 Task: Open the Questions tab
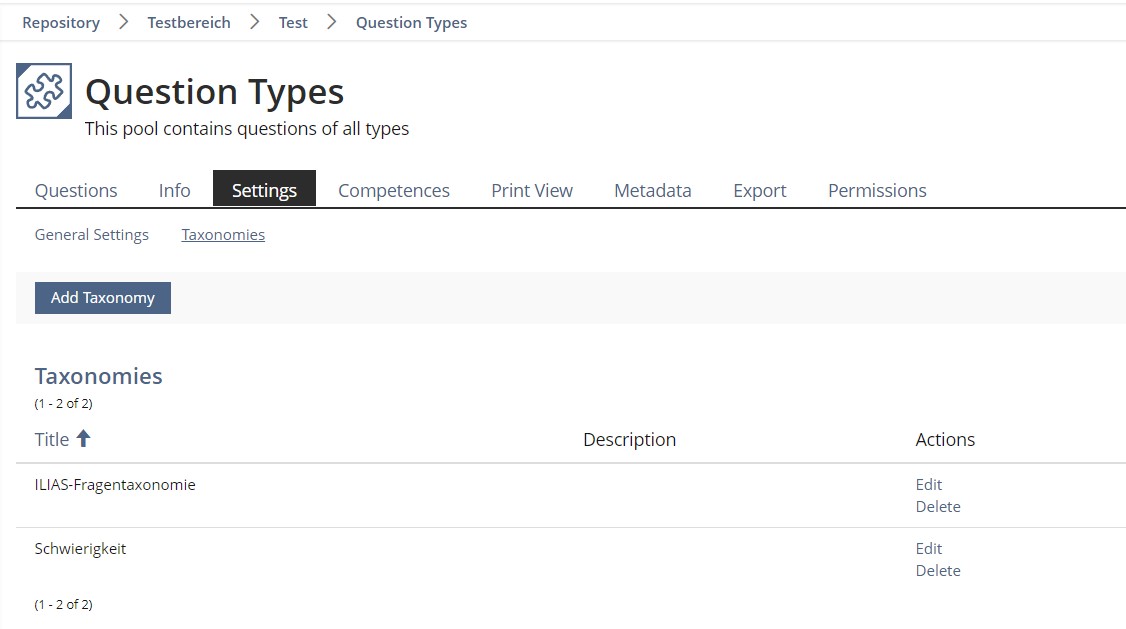(76, 190)
